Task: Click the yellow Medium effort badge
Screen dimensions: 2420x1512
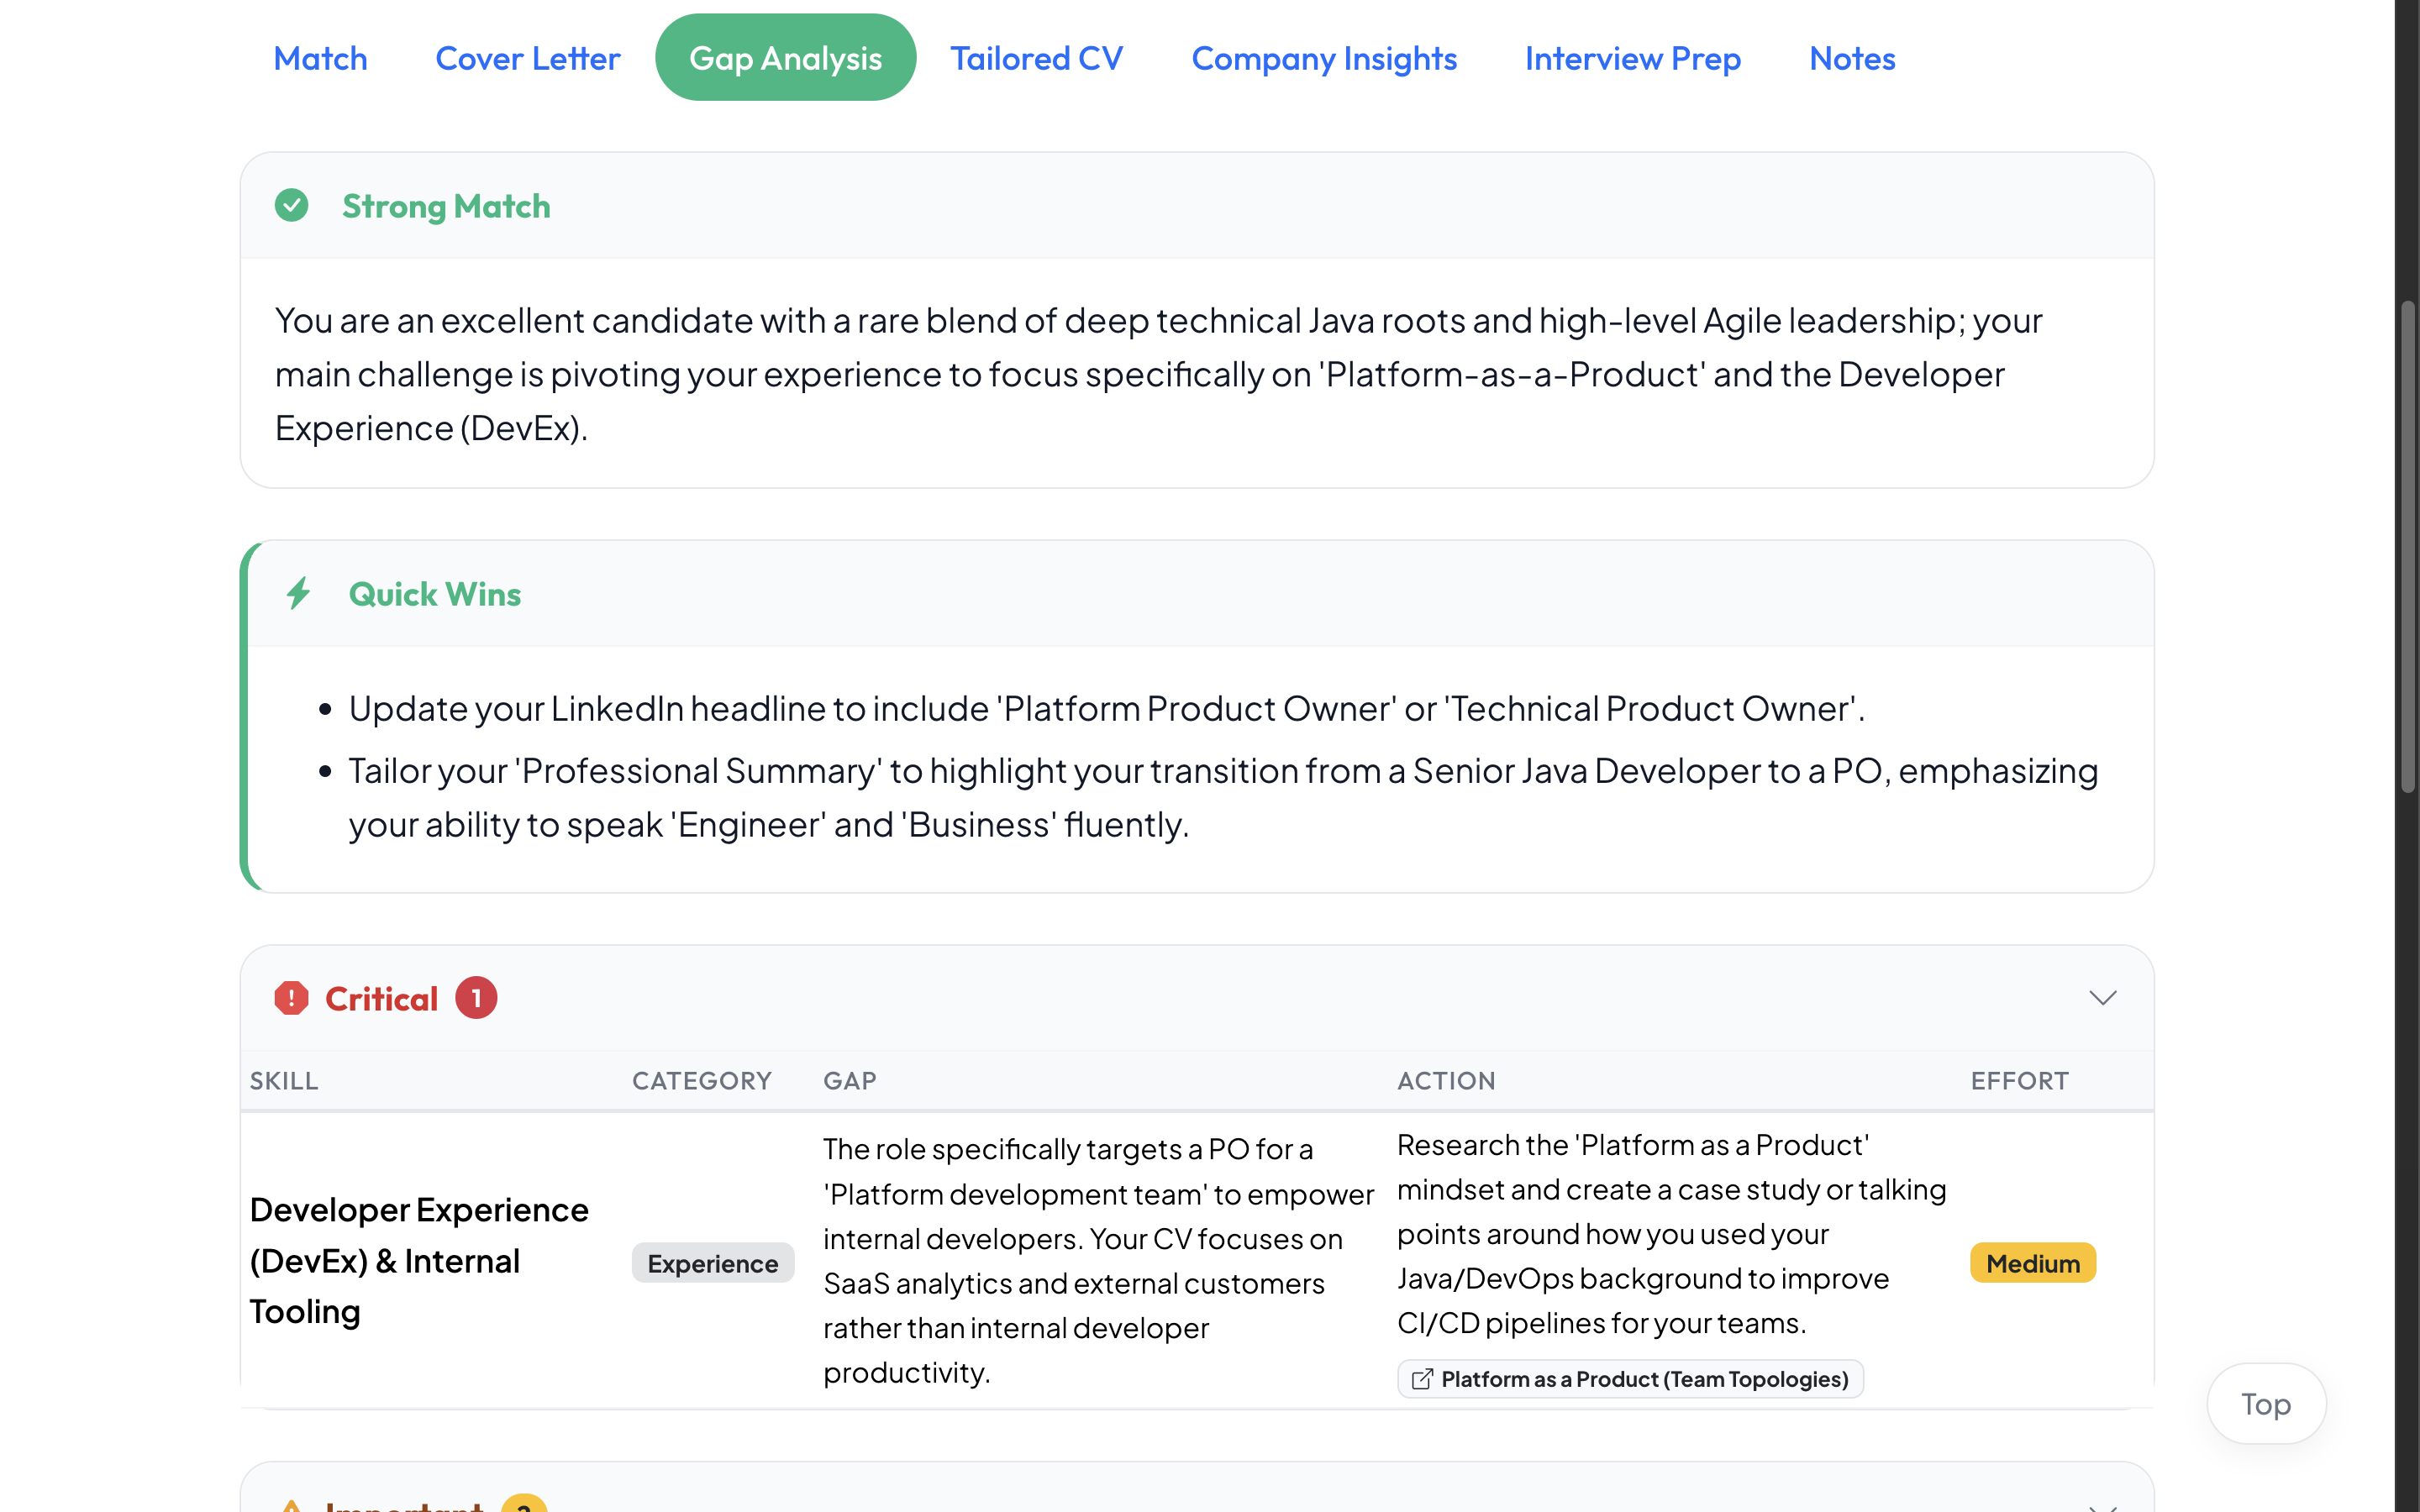Action: [2032, 1263]
